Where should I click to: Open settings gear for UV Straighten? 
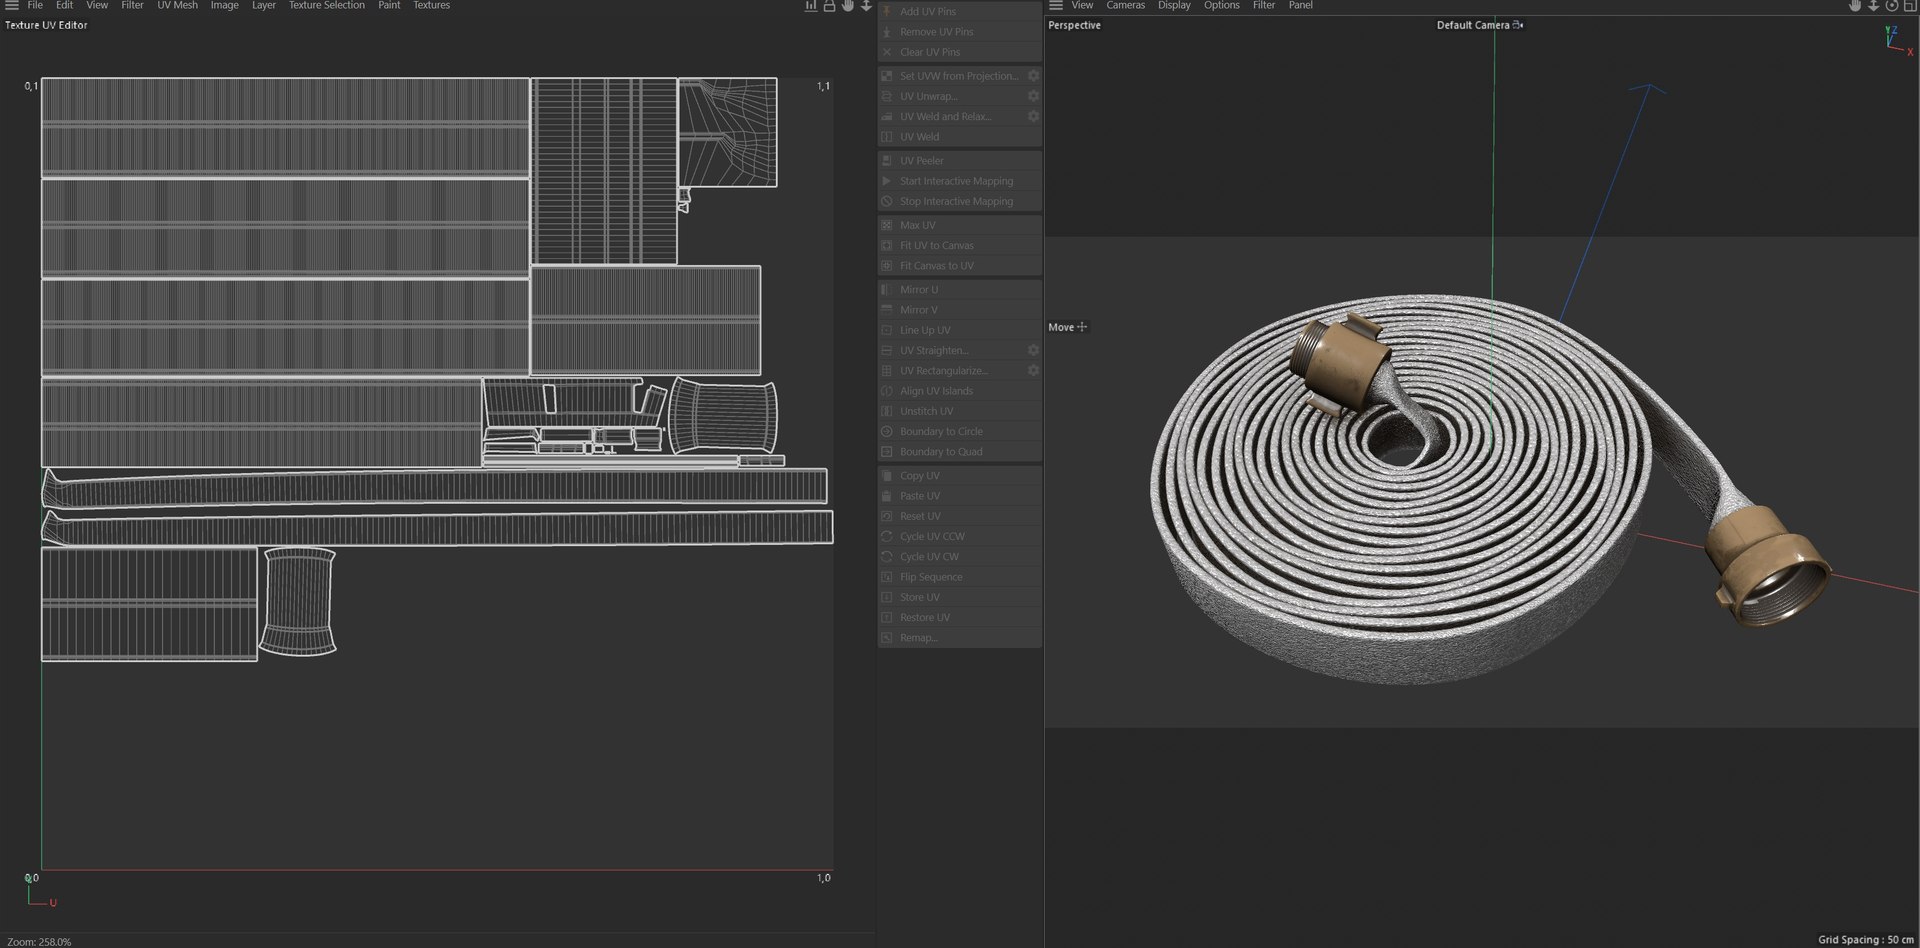tap(1033, 350)
